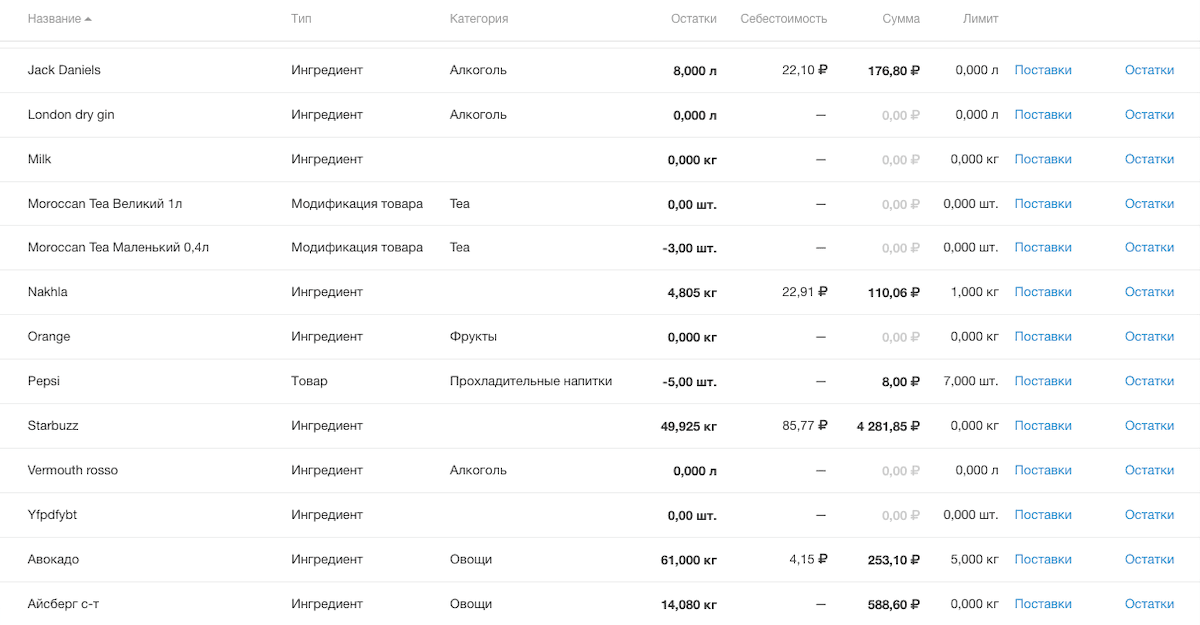Open Поставки for Yfpdfybt

[1043, 515]
